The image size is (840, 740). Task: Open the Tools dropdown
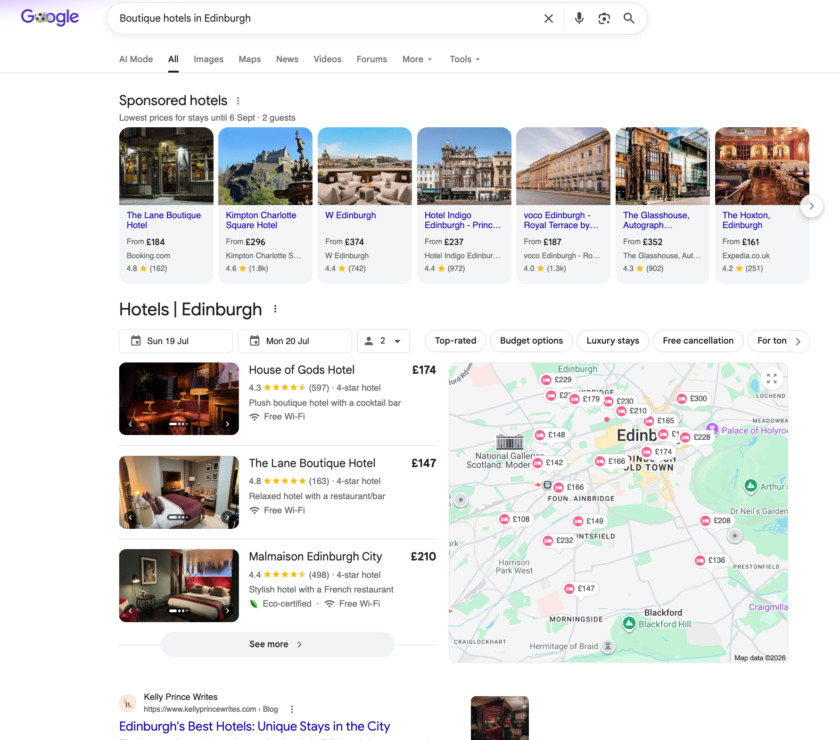click(464, 59)
